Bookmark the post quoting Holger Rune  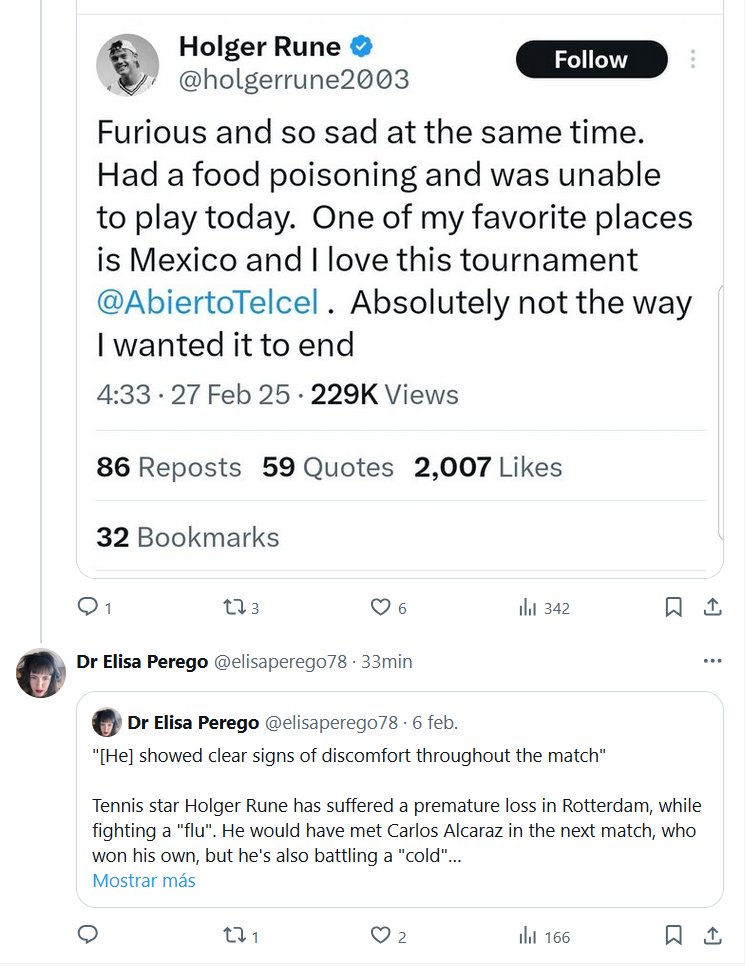(674, 607)
